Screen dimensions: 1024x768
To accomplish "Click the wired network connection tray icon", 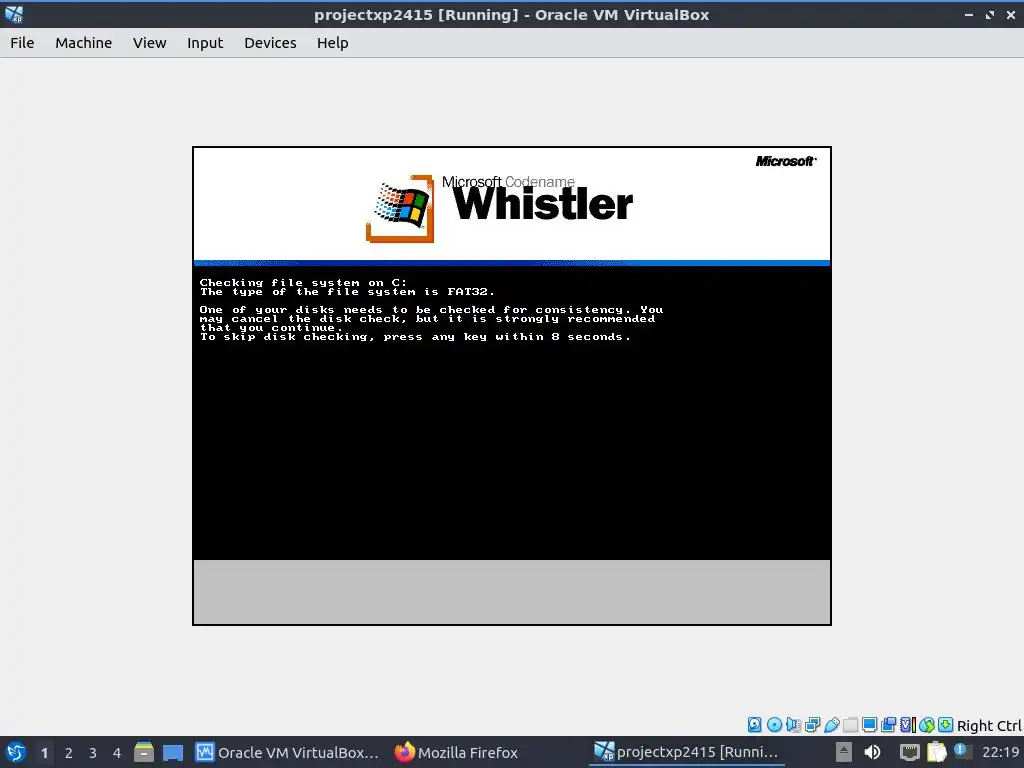I will [909, 752].
